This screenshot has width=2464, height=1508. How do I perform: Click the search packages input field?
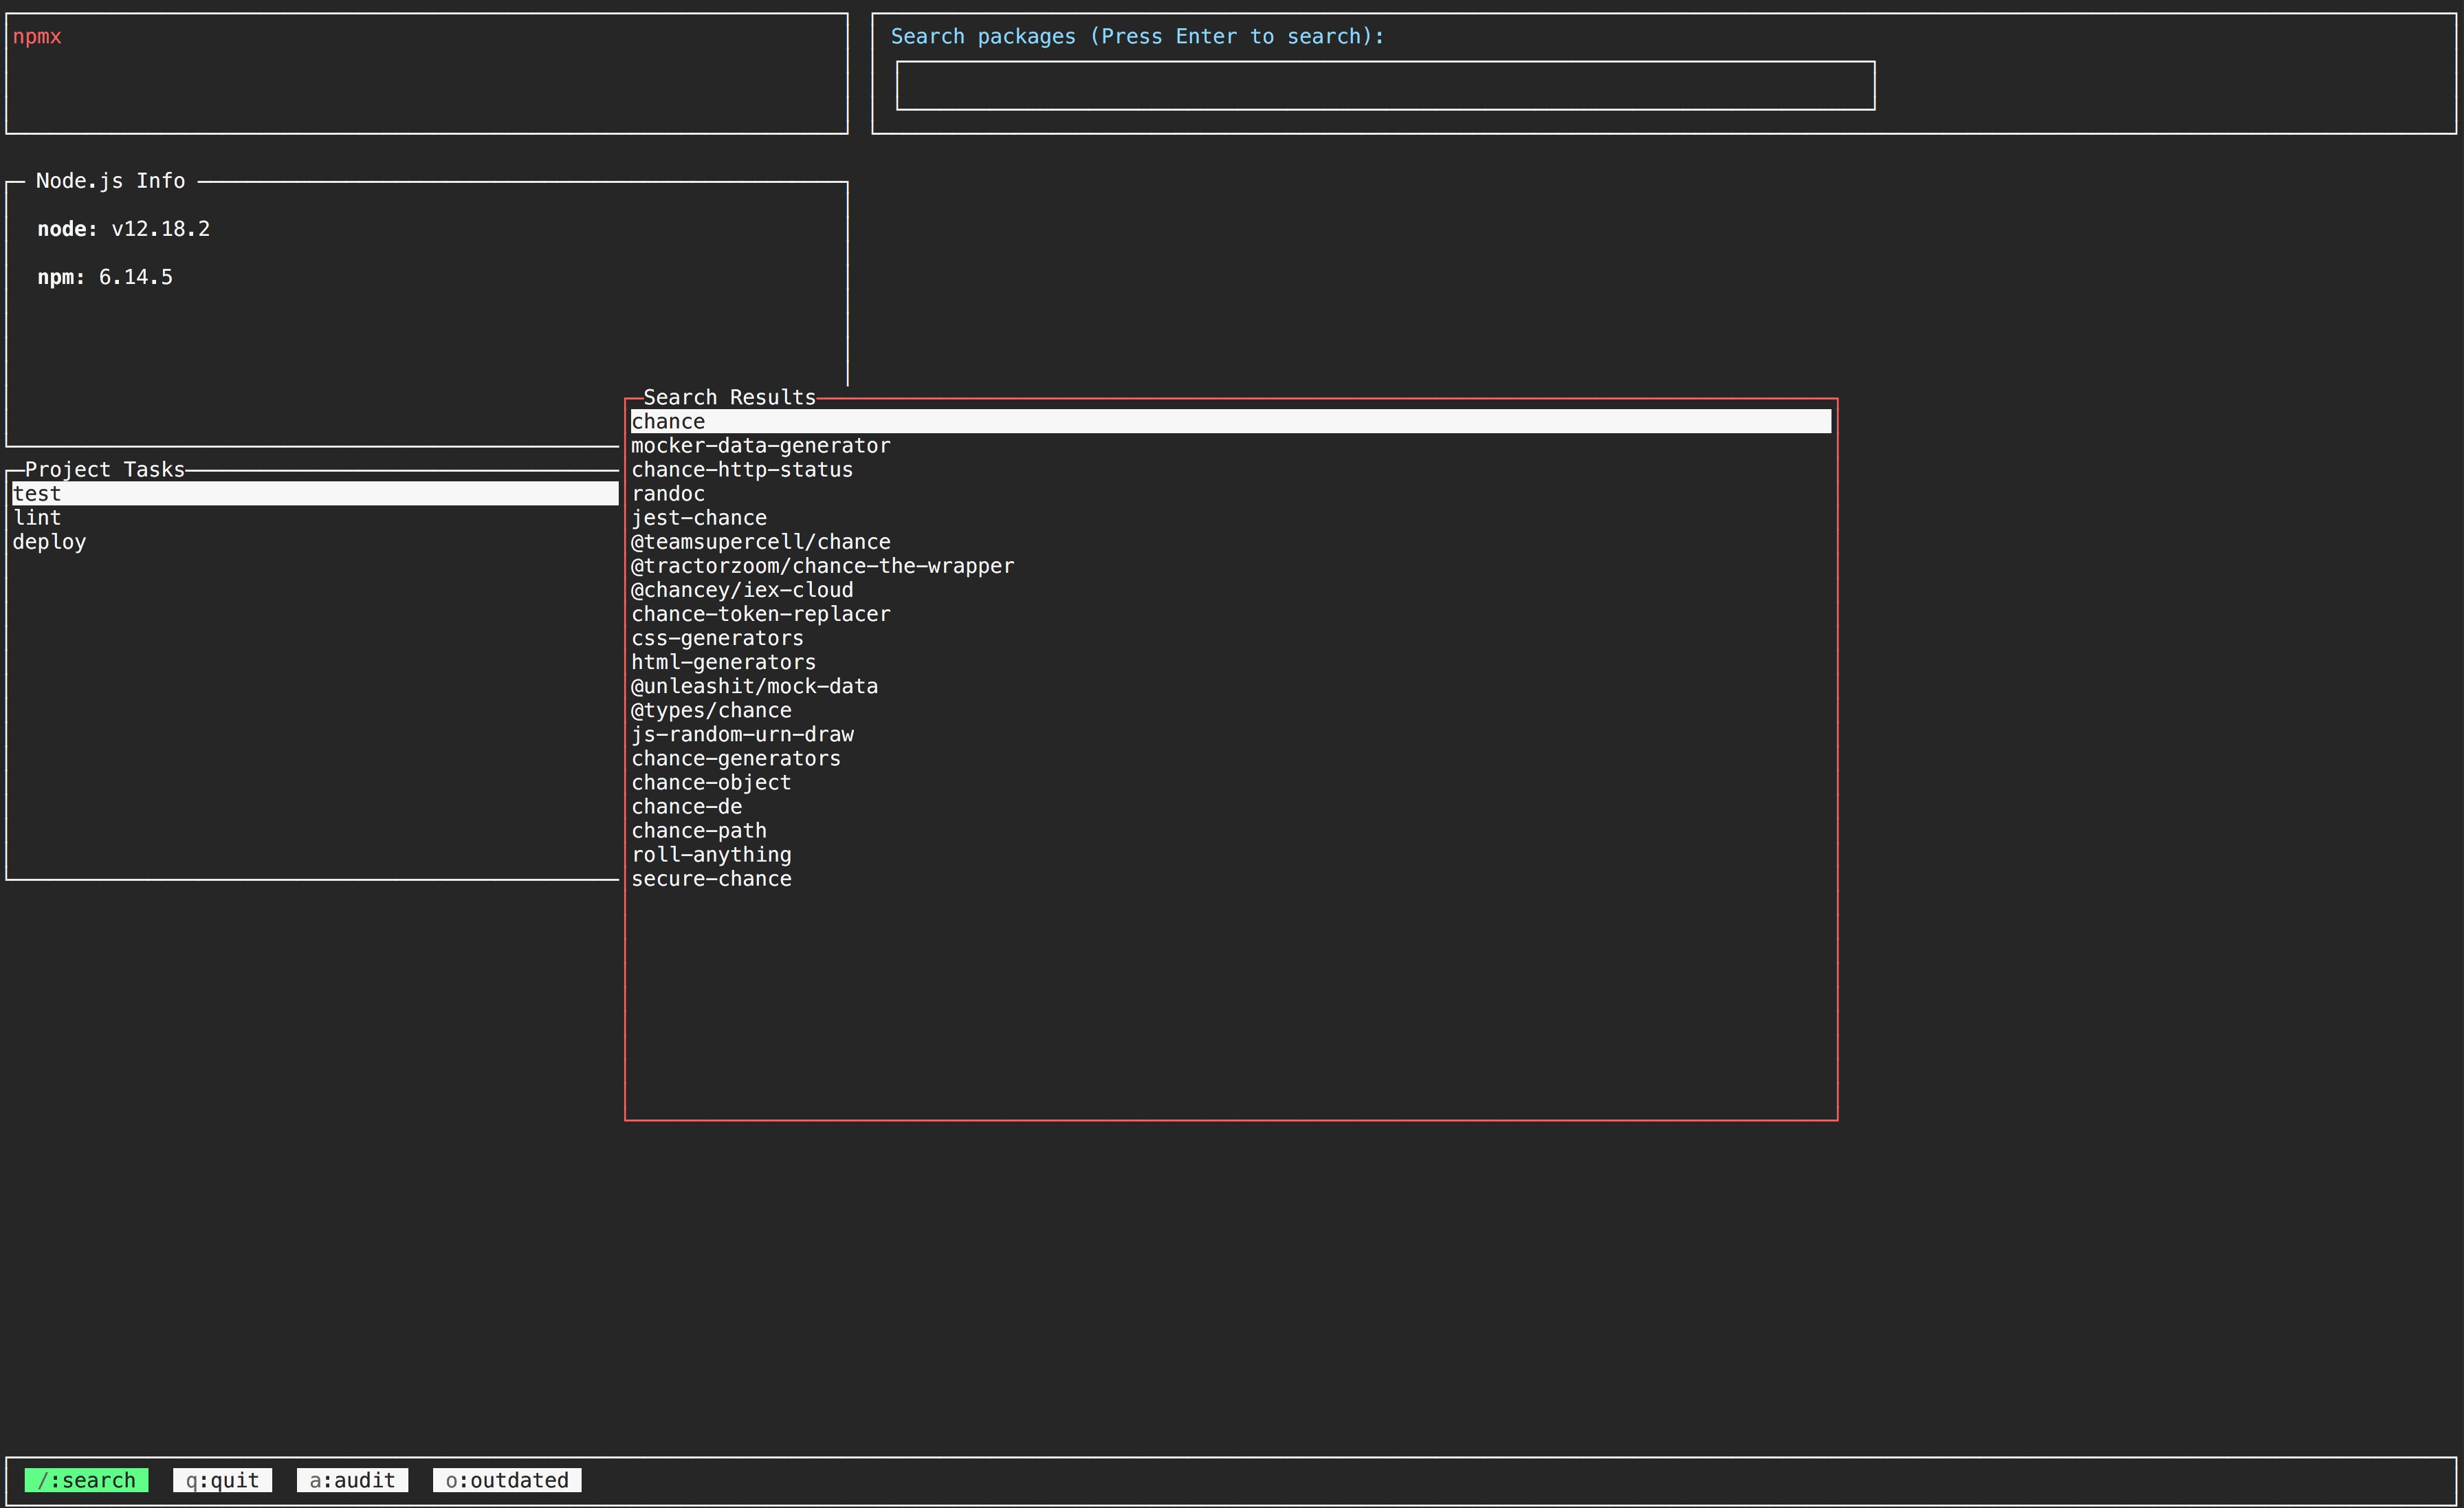1384,86
